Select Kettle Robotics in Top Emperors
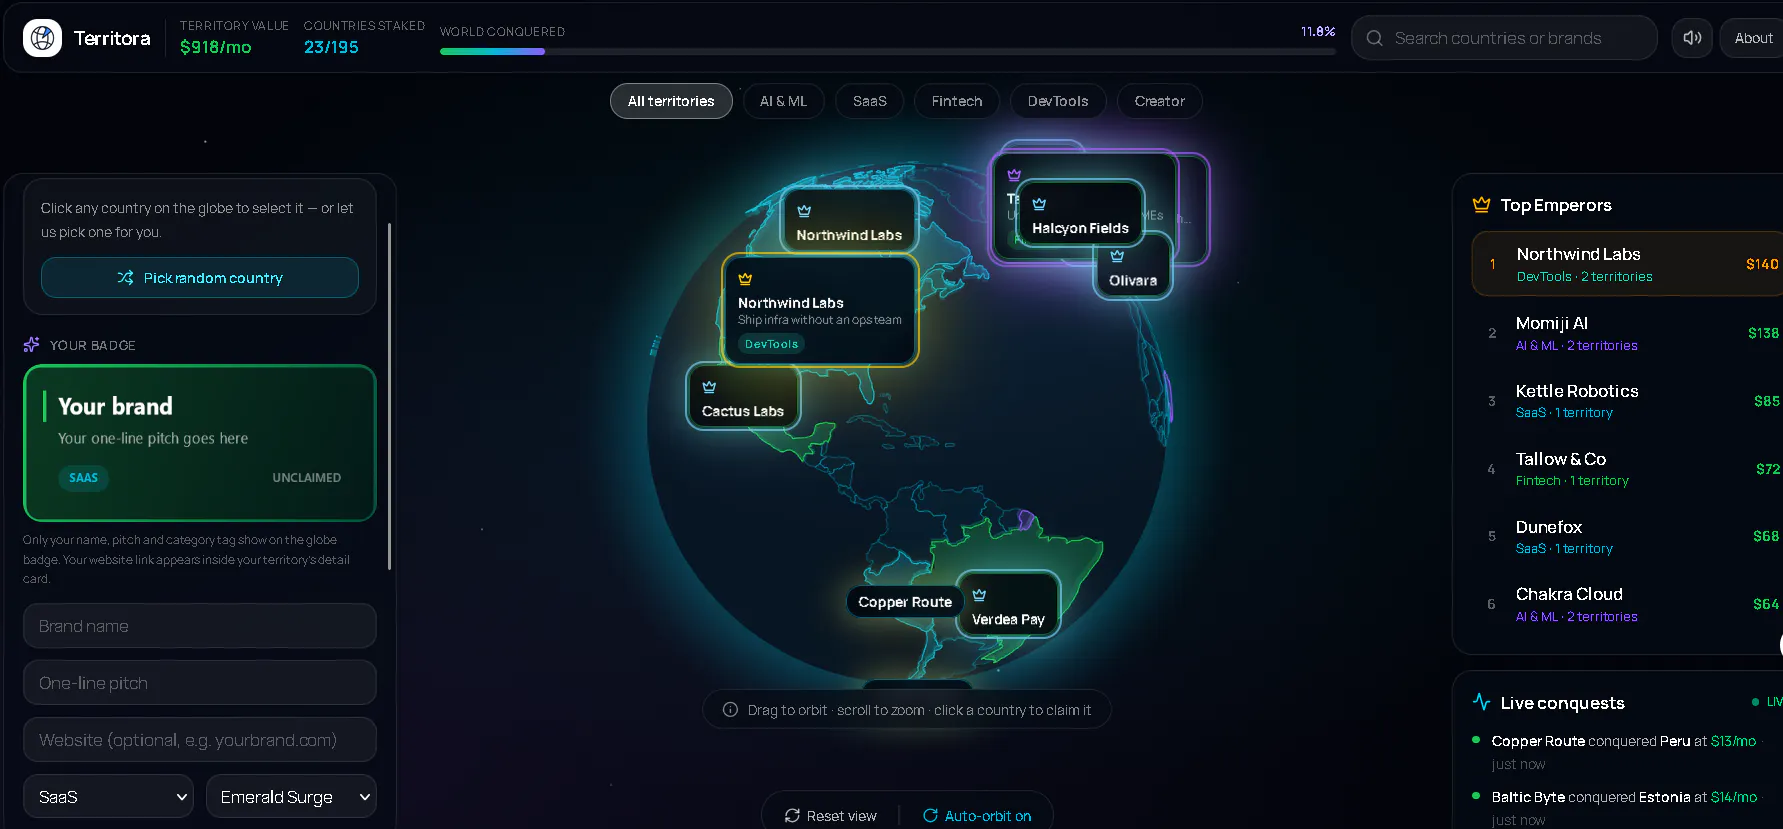 (1627, 401)
